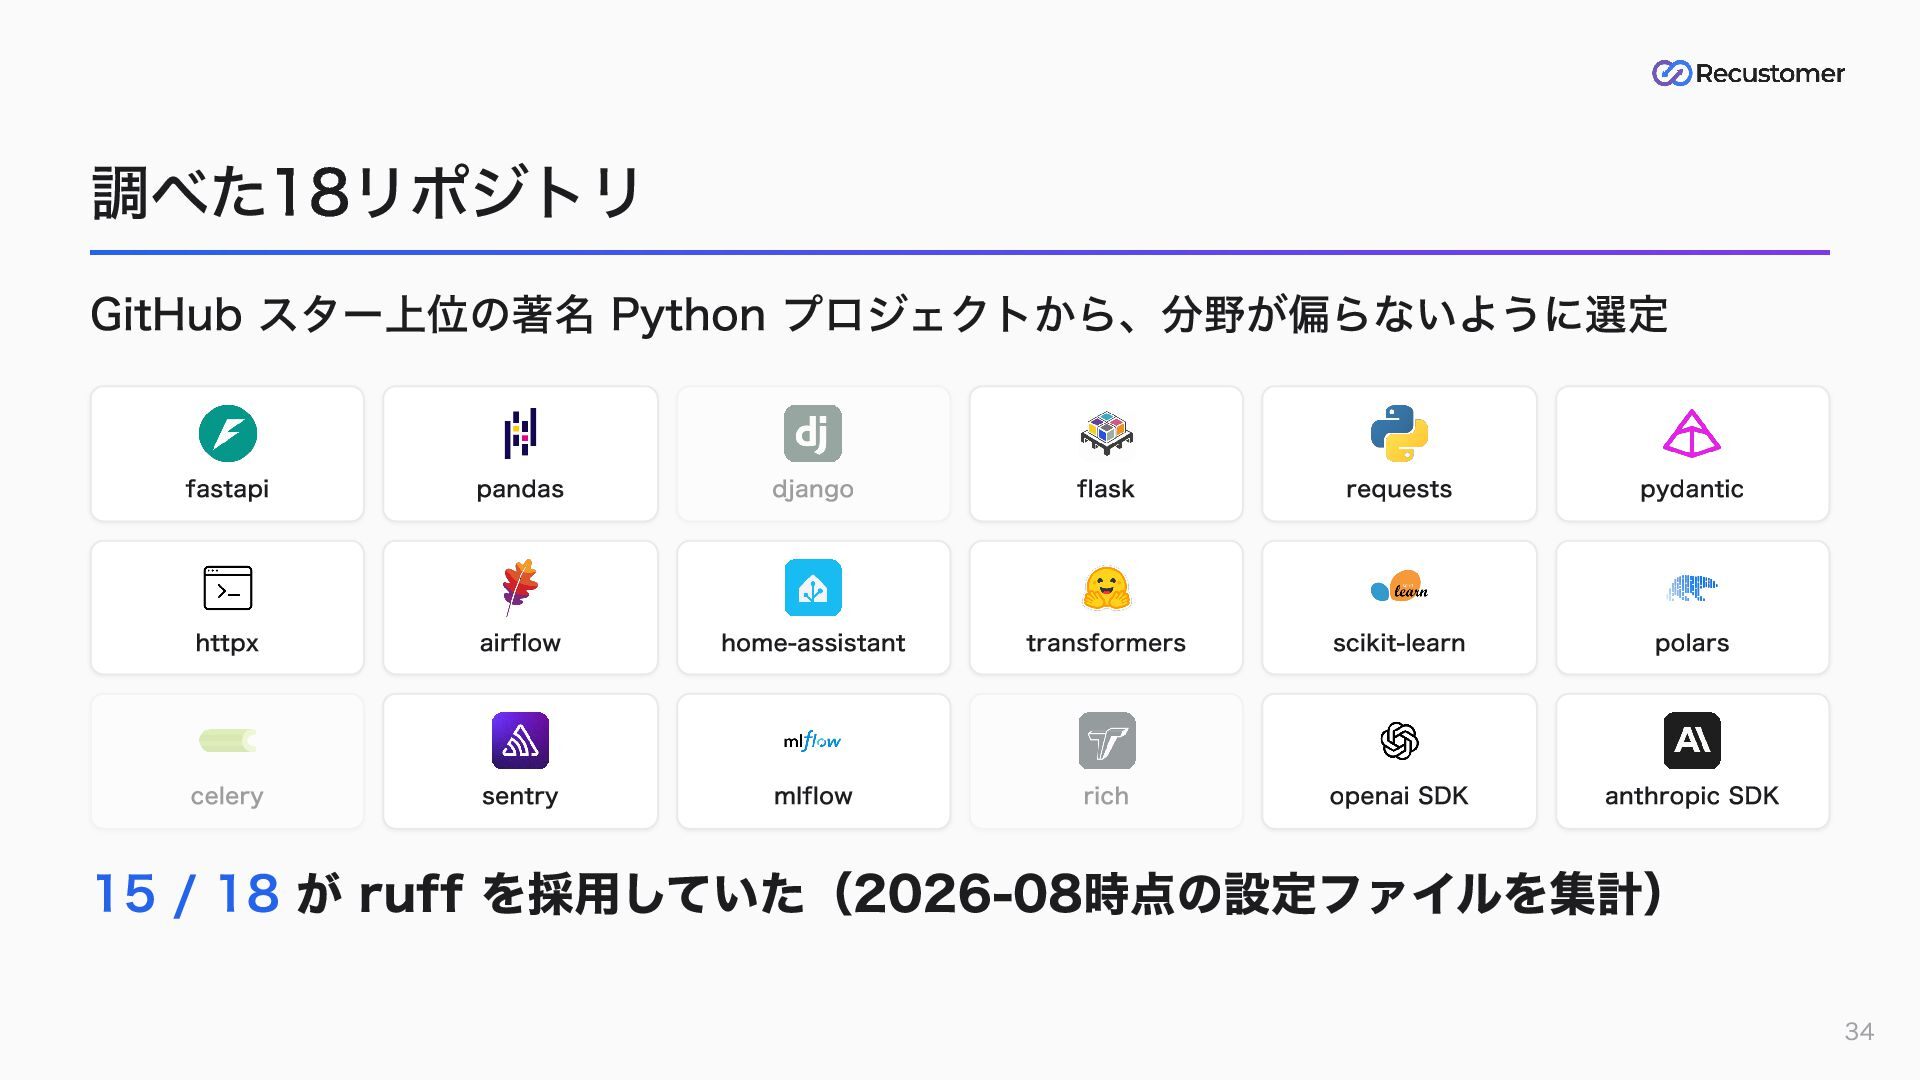Click the home-assistant label text
Viewport: 1920px width, 1080px height.
(813, 643)
